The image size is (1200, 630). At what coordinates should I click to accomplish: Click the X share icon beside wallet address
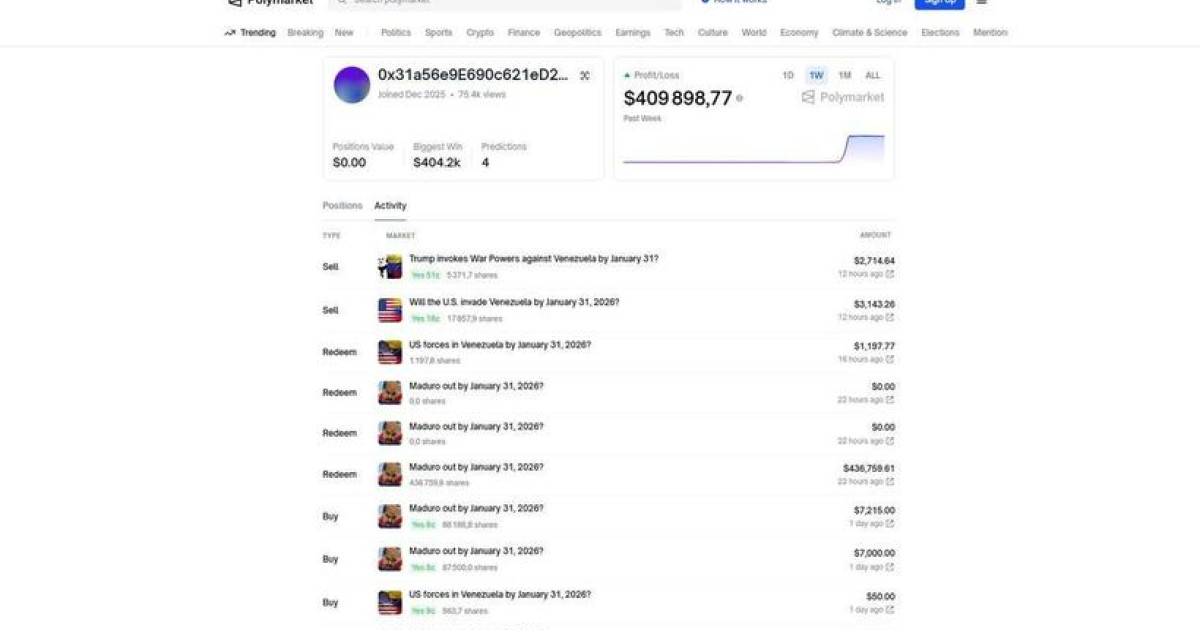tap(585, 76)
